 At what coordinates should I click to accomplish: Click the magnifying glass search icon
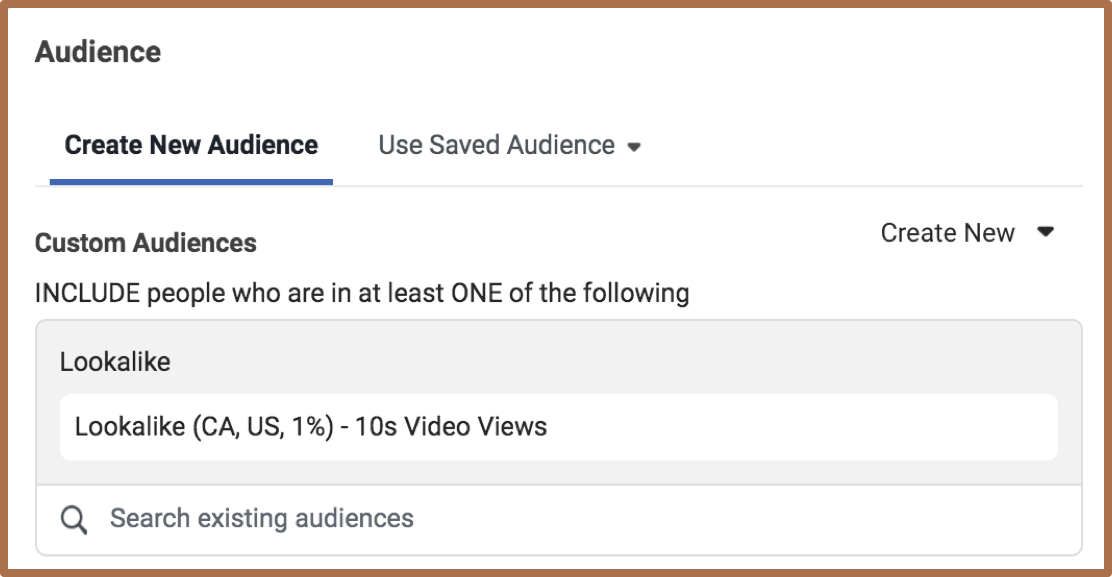pos(73,519)
